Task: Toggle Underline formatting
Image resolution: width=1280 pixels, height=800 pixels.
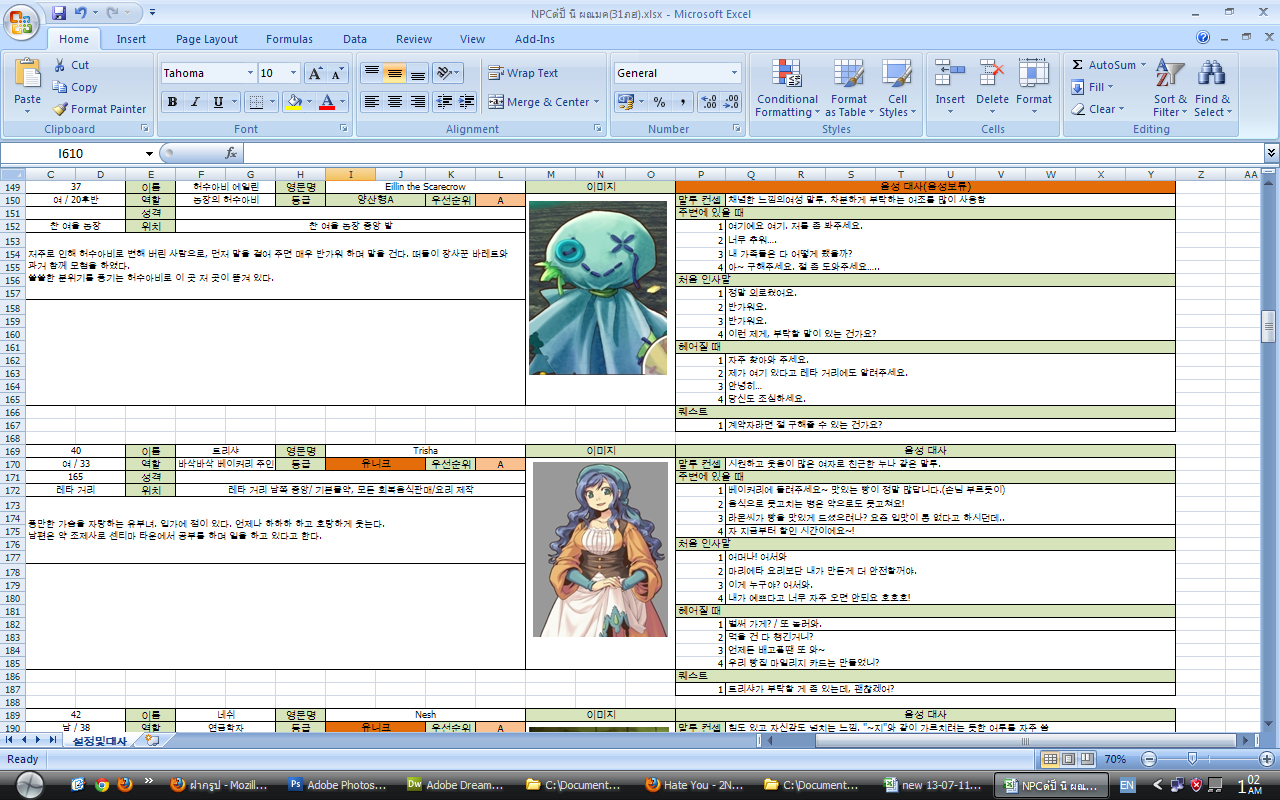Action: point(216,102)
